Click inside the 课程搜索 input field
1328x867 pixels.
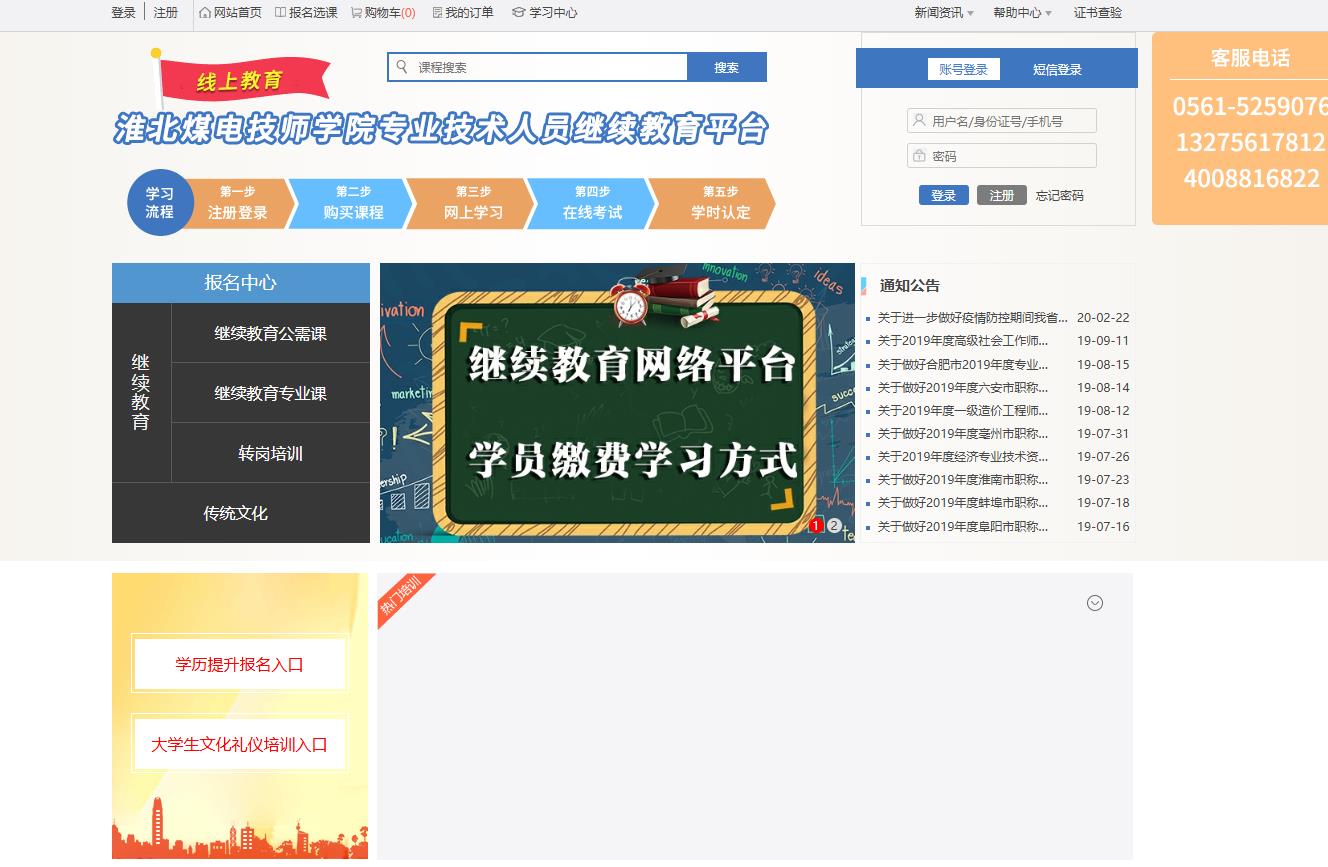[x=540, y=67]
